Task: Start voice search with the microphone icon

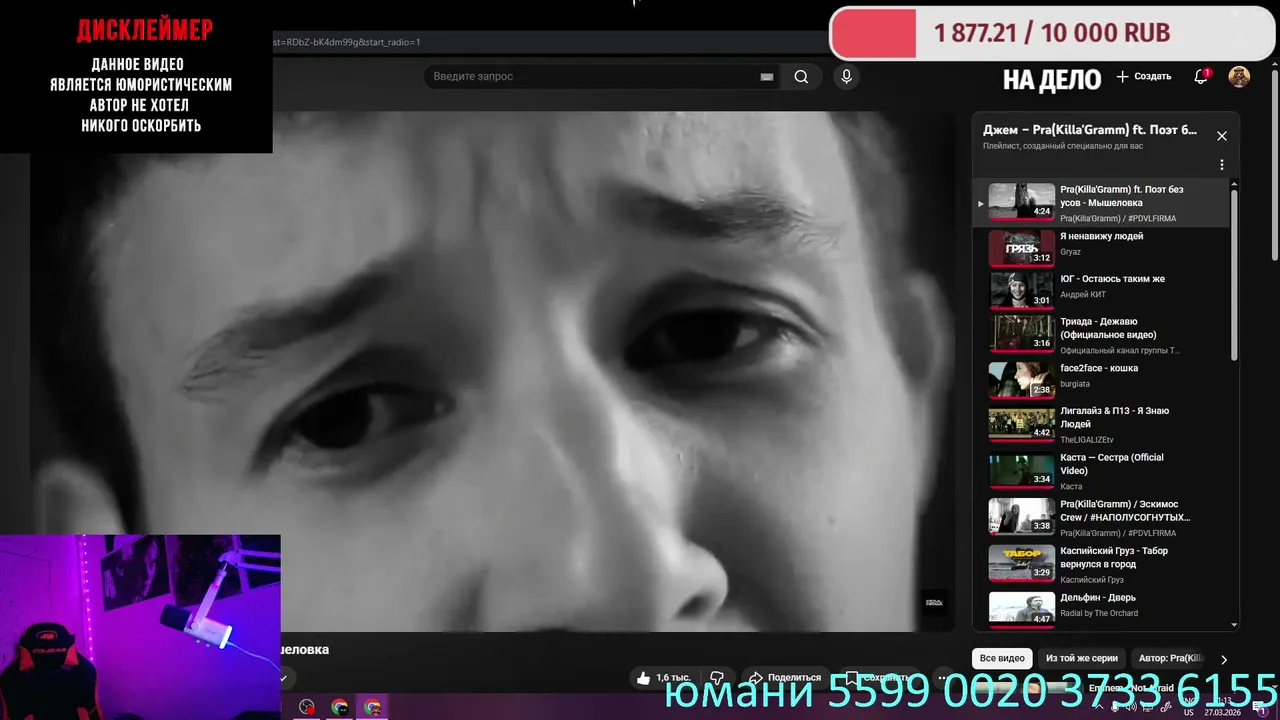Action: pyautogui.click(x=846, y=77)
